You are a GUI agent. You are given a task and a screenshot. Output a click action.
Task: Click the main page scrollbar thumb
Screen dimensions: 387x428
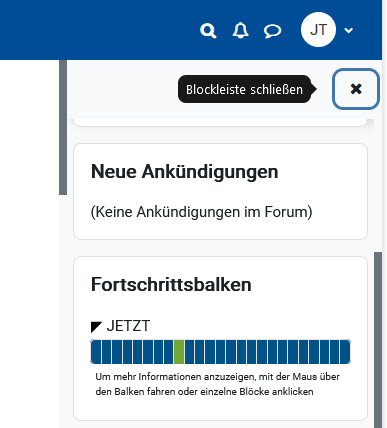pyautogui.click(x=63, y=127)
